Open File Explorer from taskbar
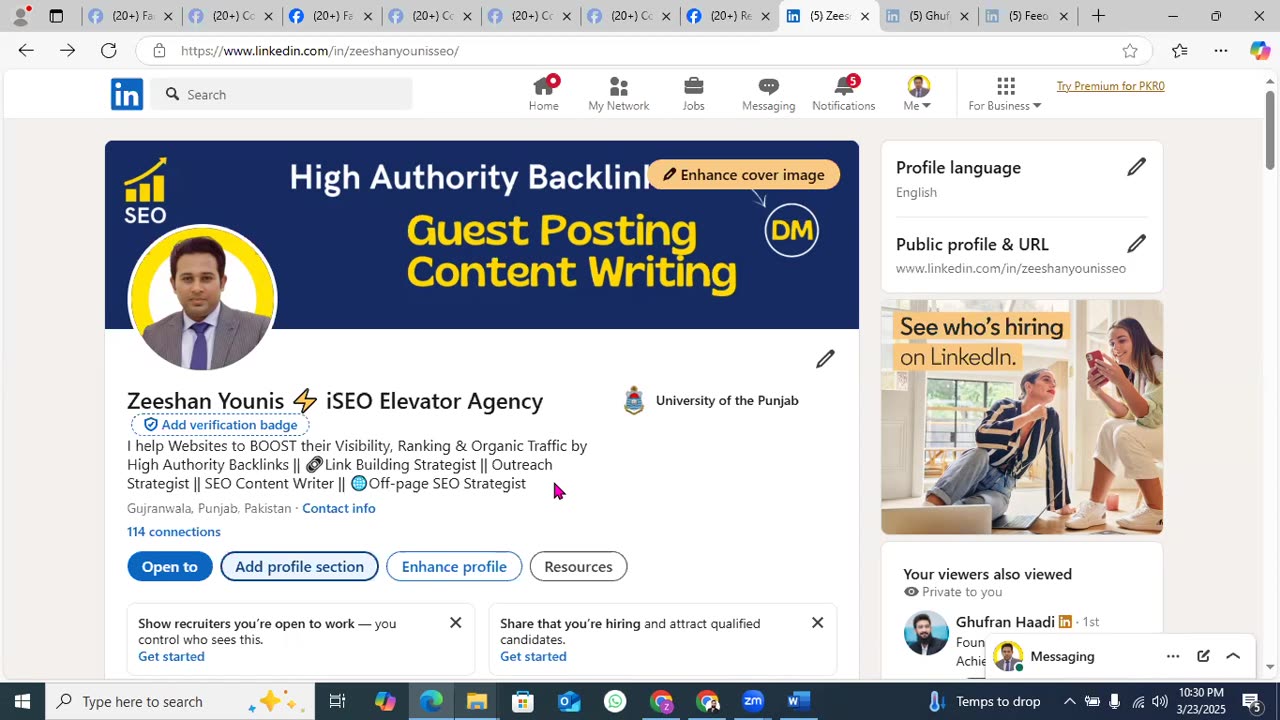Screen dimensions: 1280x720 click(x=477, y=701)
